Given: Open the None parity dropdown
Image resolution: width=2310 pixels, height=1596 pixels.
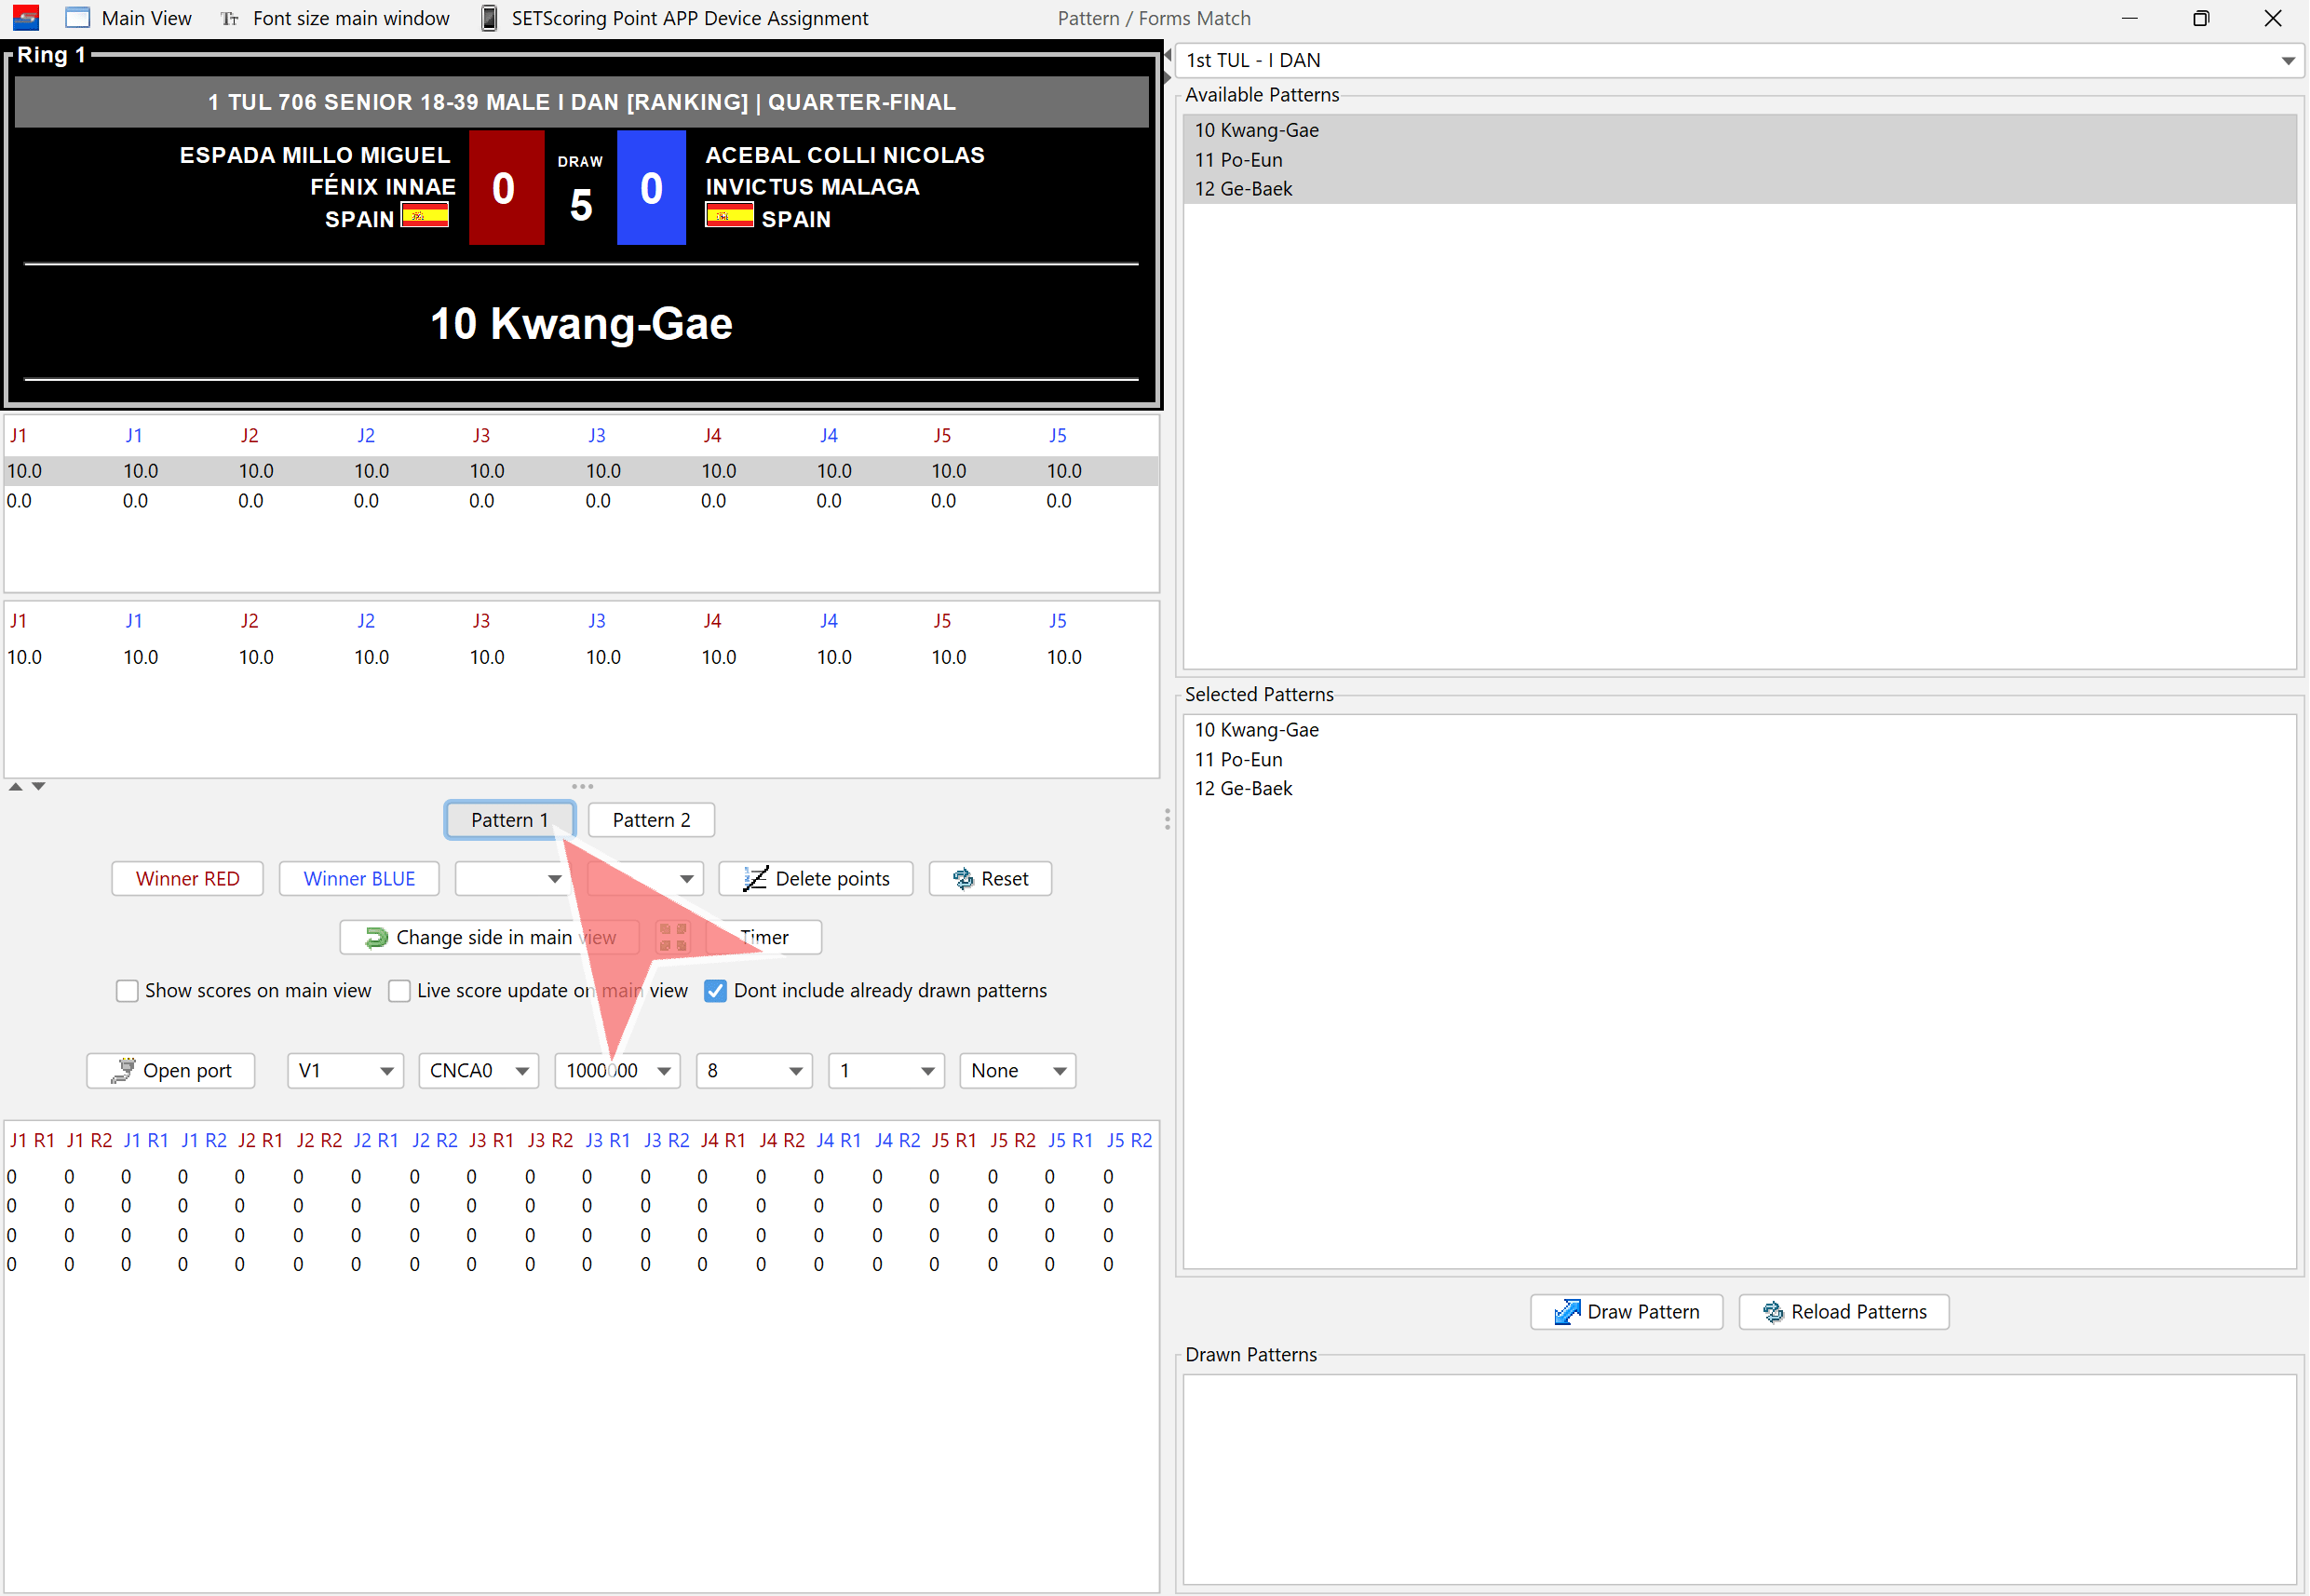Looking at the screenshot, I should click(1059, 1071).
